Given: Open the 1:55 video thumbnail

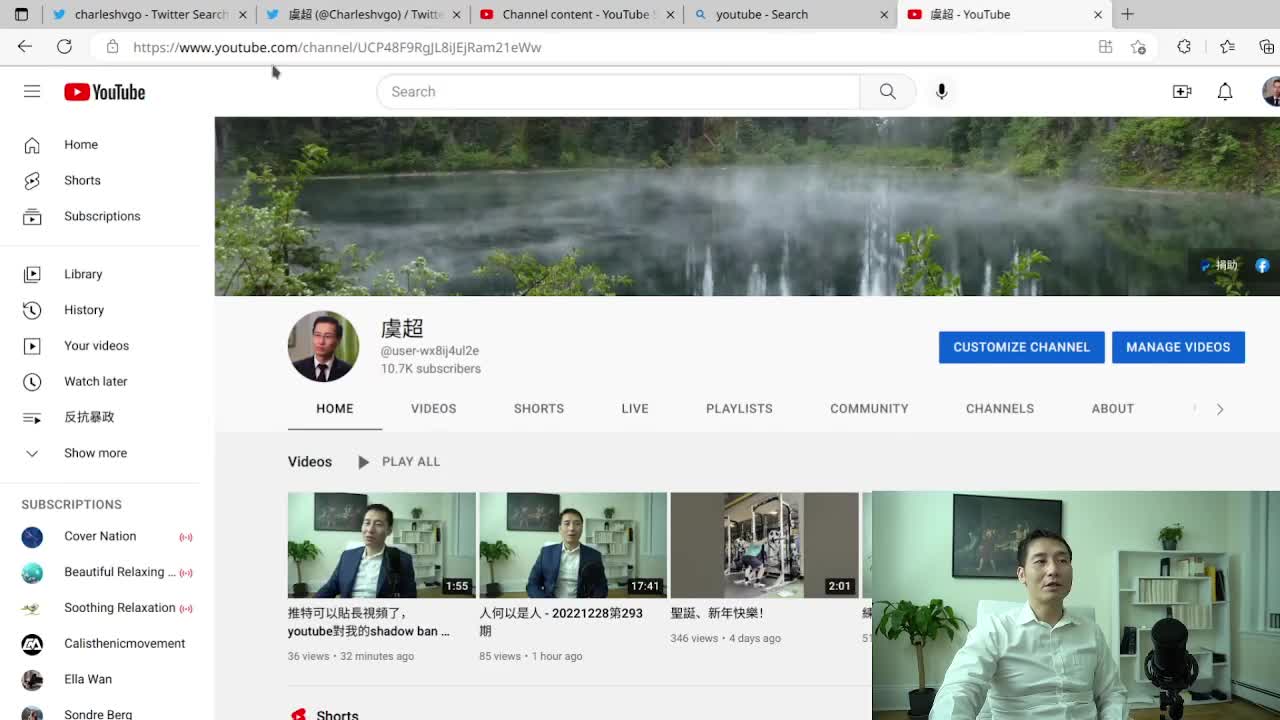Looking at the screenshot, I should tap(382, 545).
